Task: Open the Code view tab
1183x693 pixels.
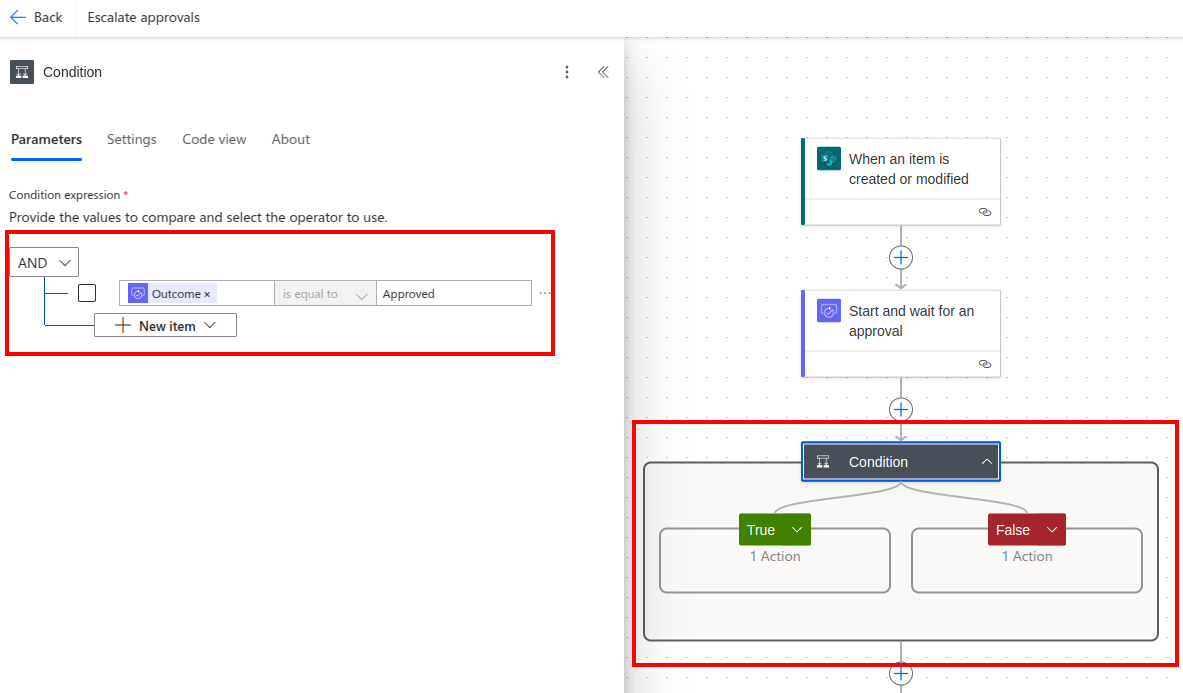Action: click(x=214, y=139)
